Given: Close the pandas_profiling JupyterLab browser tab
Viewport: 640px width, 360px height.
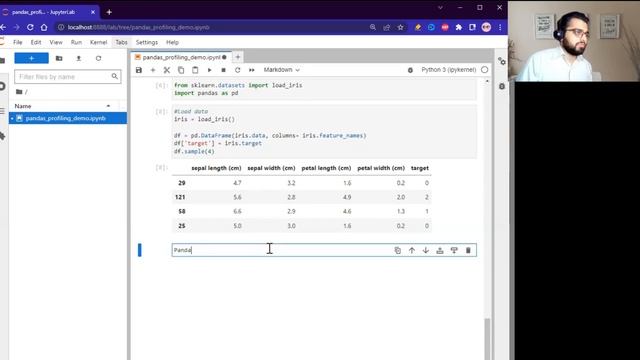Looking at the screenshot, I should click(93, 12).
